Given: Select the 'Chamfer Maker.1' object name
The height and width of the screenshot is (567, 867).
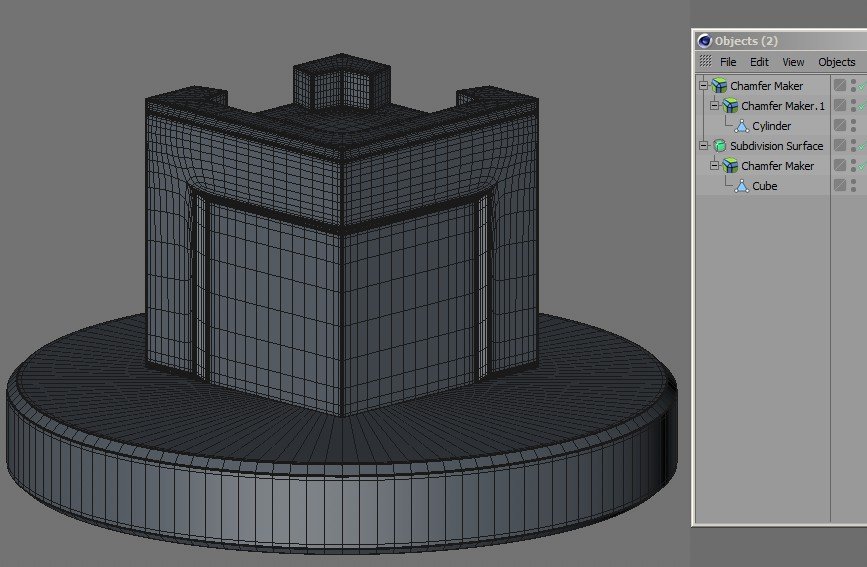Looking at the screenshot, I should pyautogui.click(x=783, y=106).
